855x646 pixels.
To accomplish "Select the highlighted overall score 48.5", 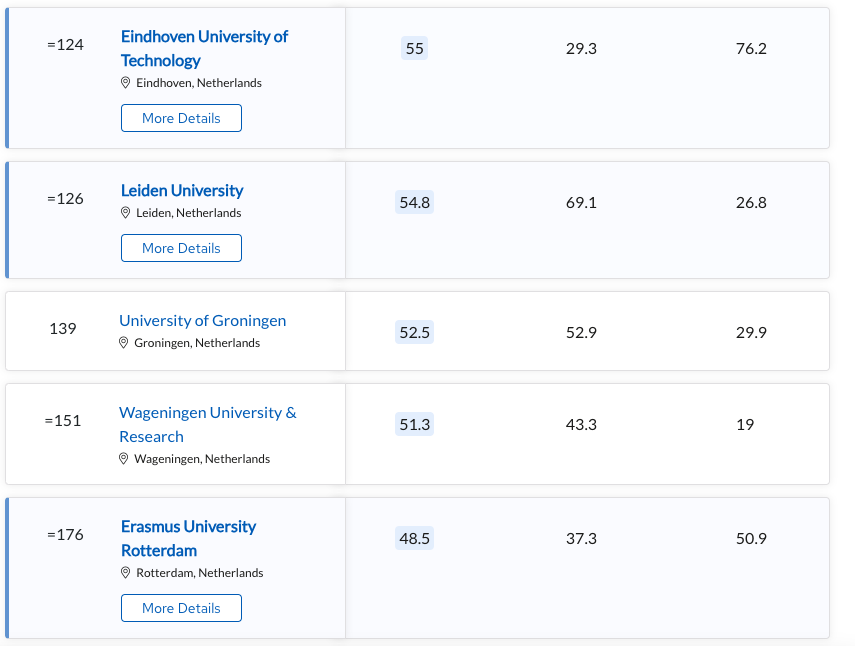I will 414,538.
